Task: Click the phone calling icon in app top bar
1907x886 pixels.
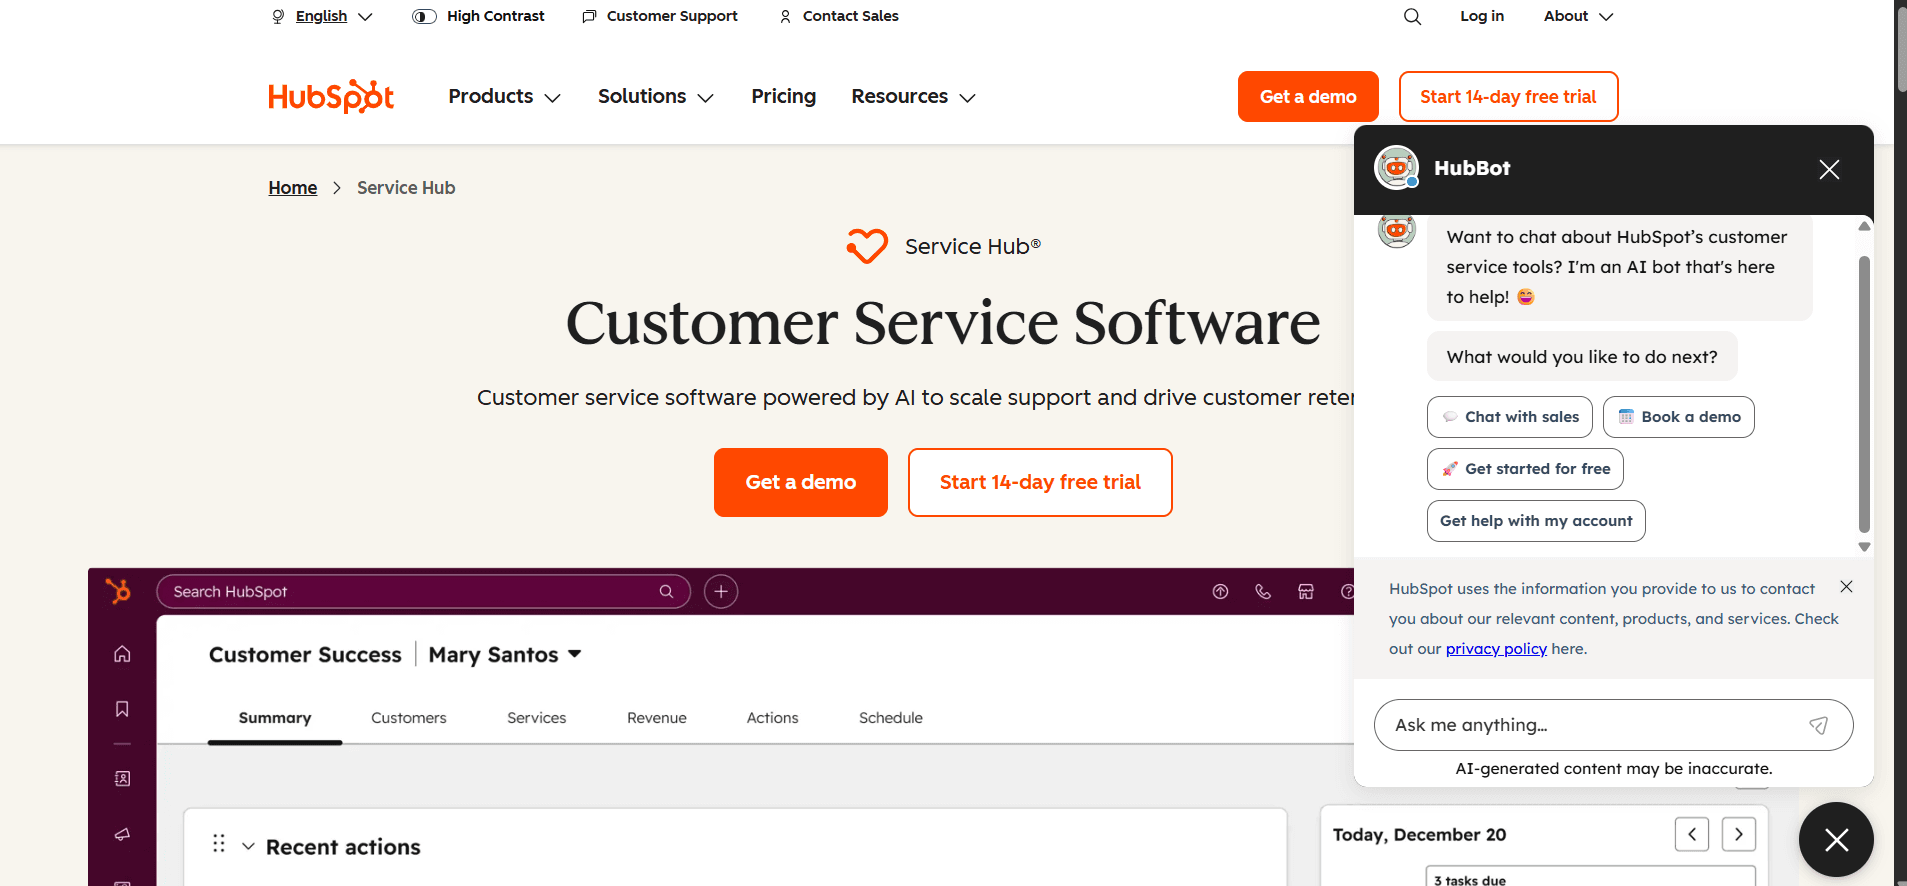Action: [x=1263, y=591]
